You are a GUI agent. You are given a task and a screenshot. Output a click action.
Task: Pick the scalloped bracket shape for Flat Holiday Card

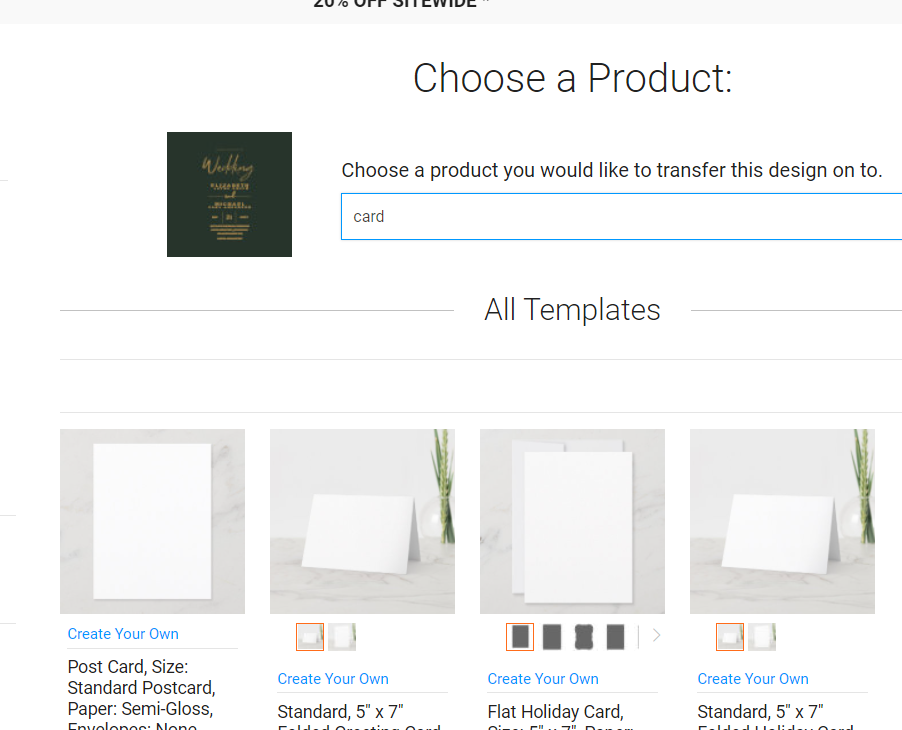coord(583,637)
